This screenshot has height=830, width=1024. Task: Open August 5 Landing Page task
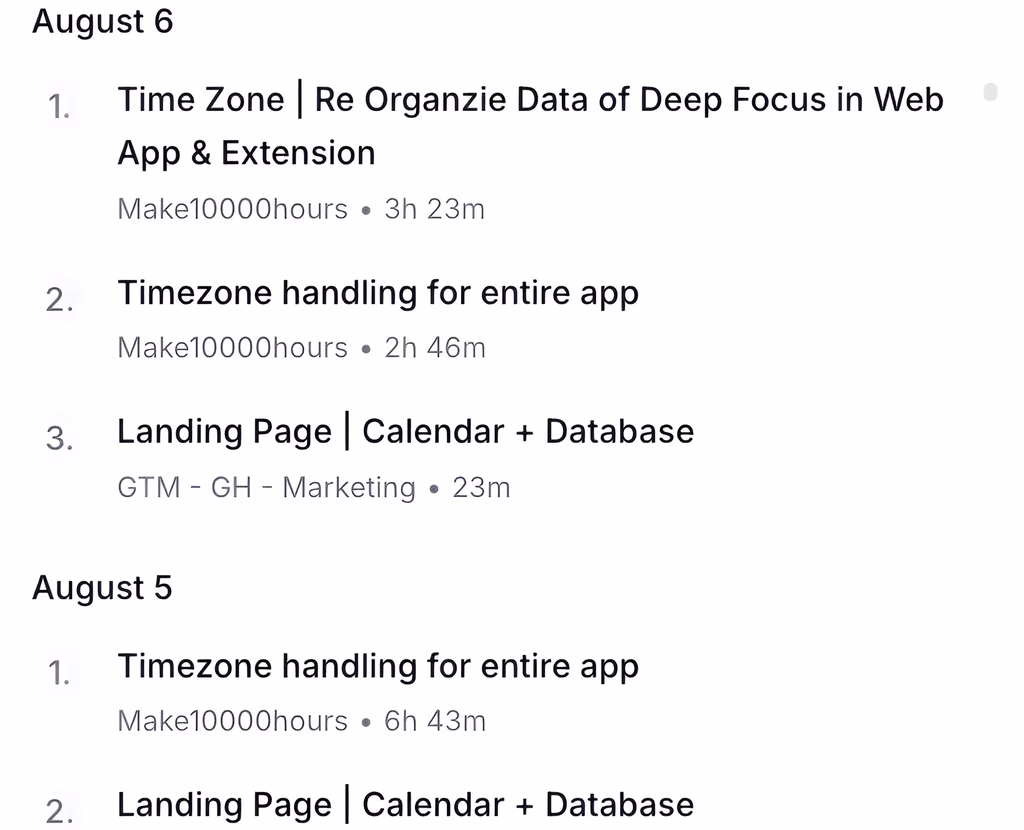[405, 805]
